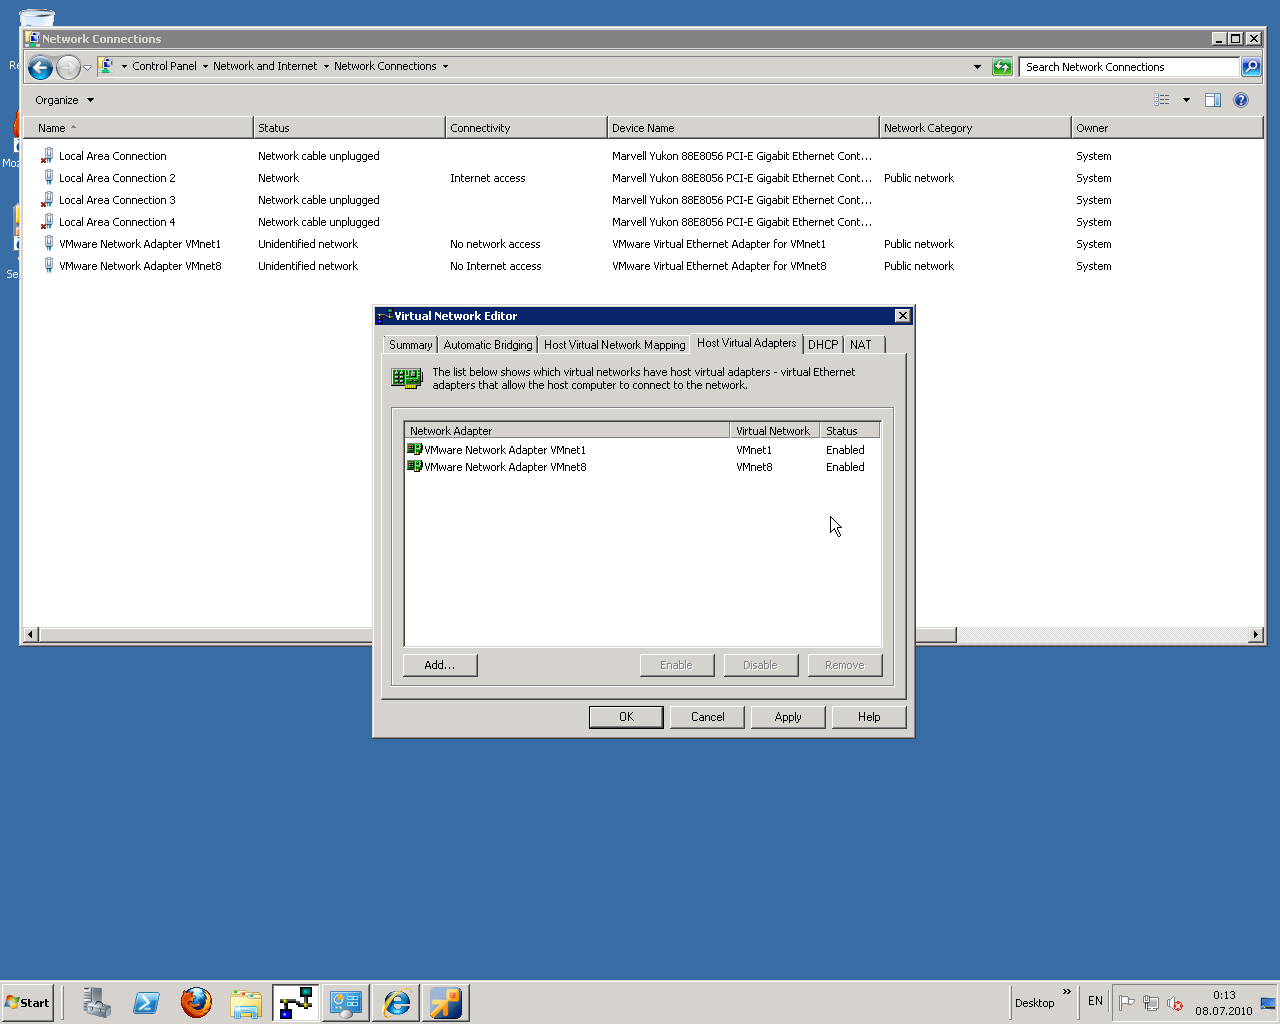Select the VMnet1 connection icon in Network Connections

[47, 244]
